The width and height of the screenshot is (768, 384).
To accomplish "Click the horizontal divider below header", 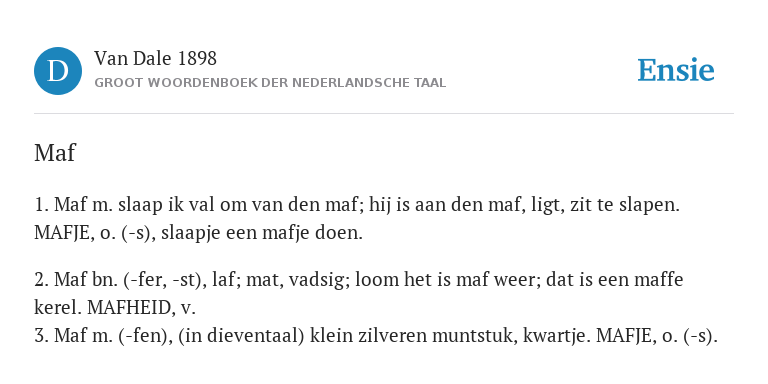I will pyautogui.click(x=384, y=114).
